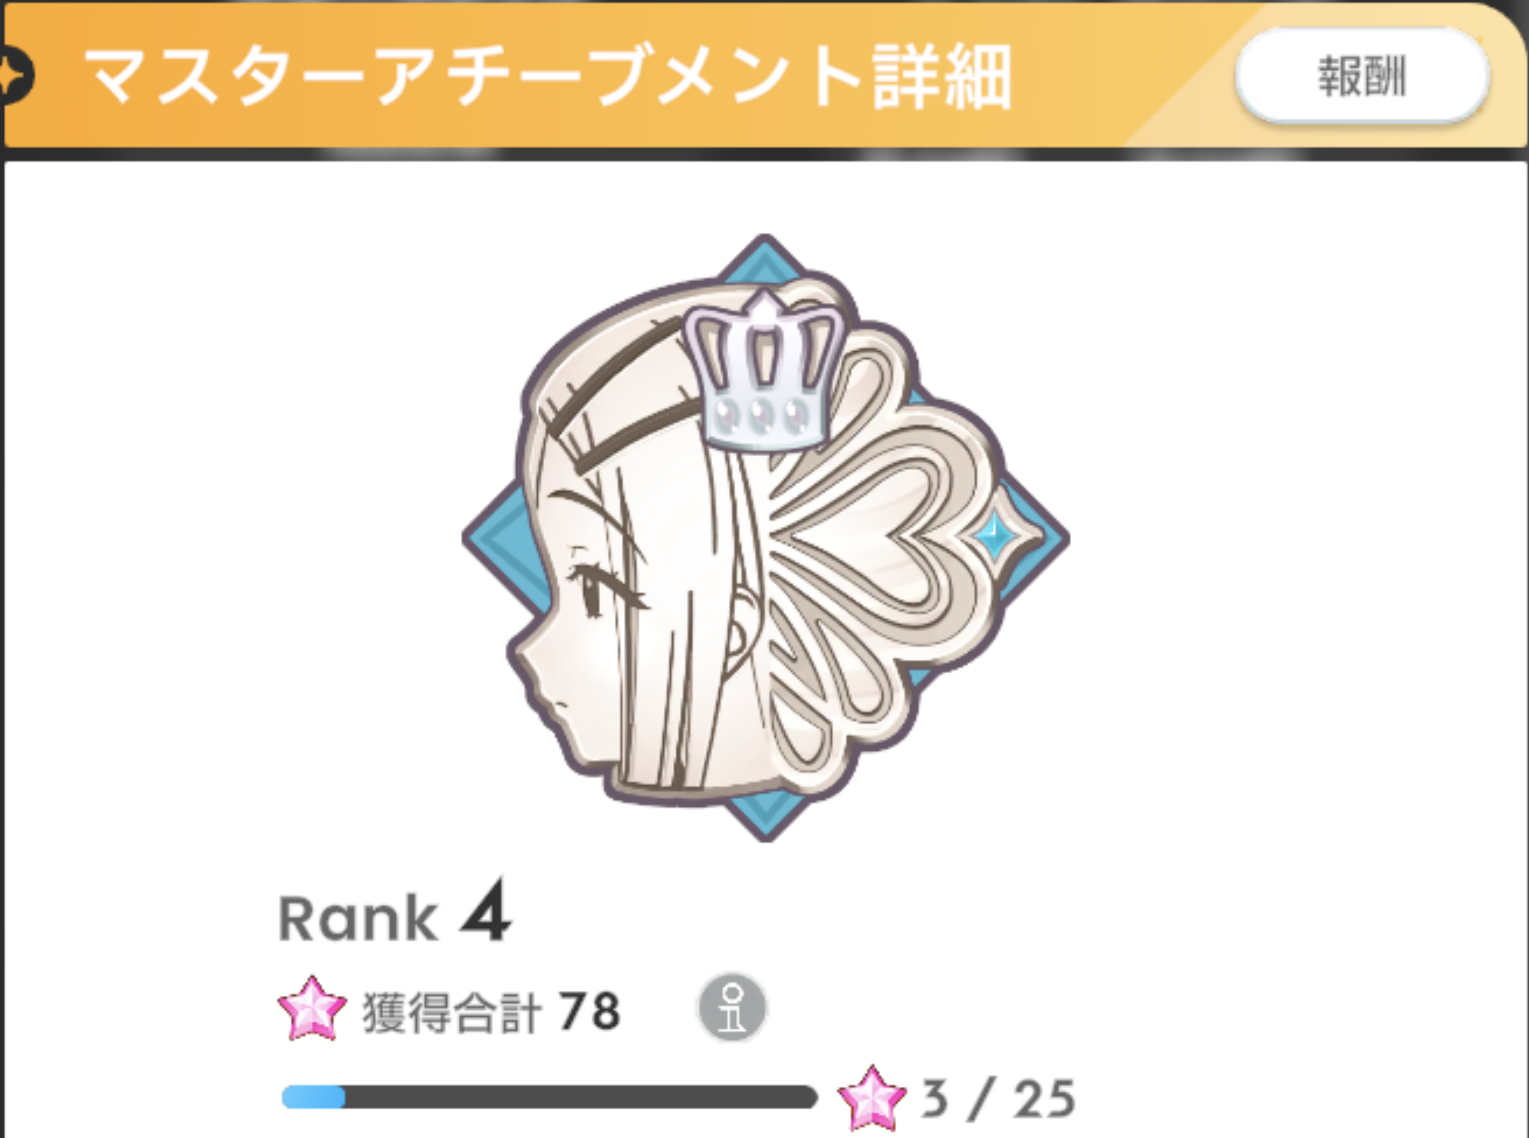The image size is (1529, 1138).
Task: Click the blue diamond corner atop the emblem
Action: pyautogui.click(x=764, y=257)
